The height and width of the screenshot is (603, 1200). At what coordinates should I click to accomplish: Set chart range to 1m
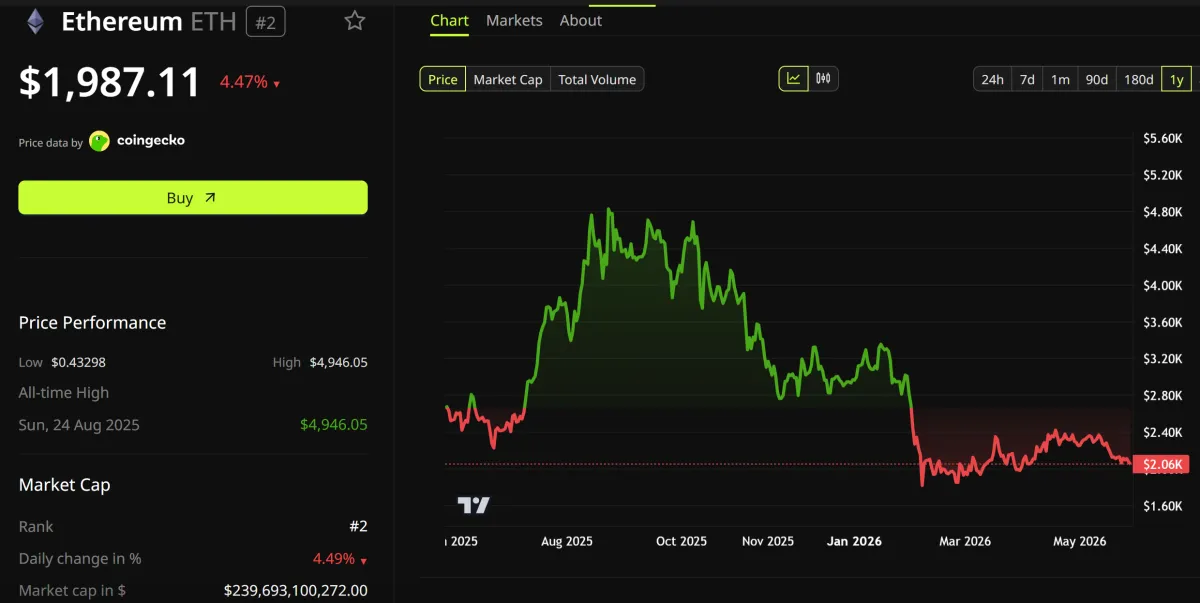[x=1060, y=79]
